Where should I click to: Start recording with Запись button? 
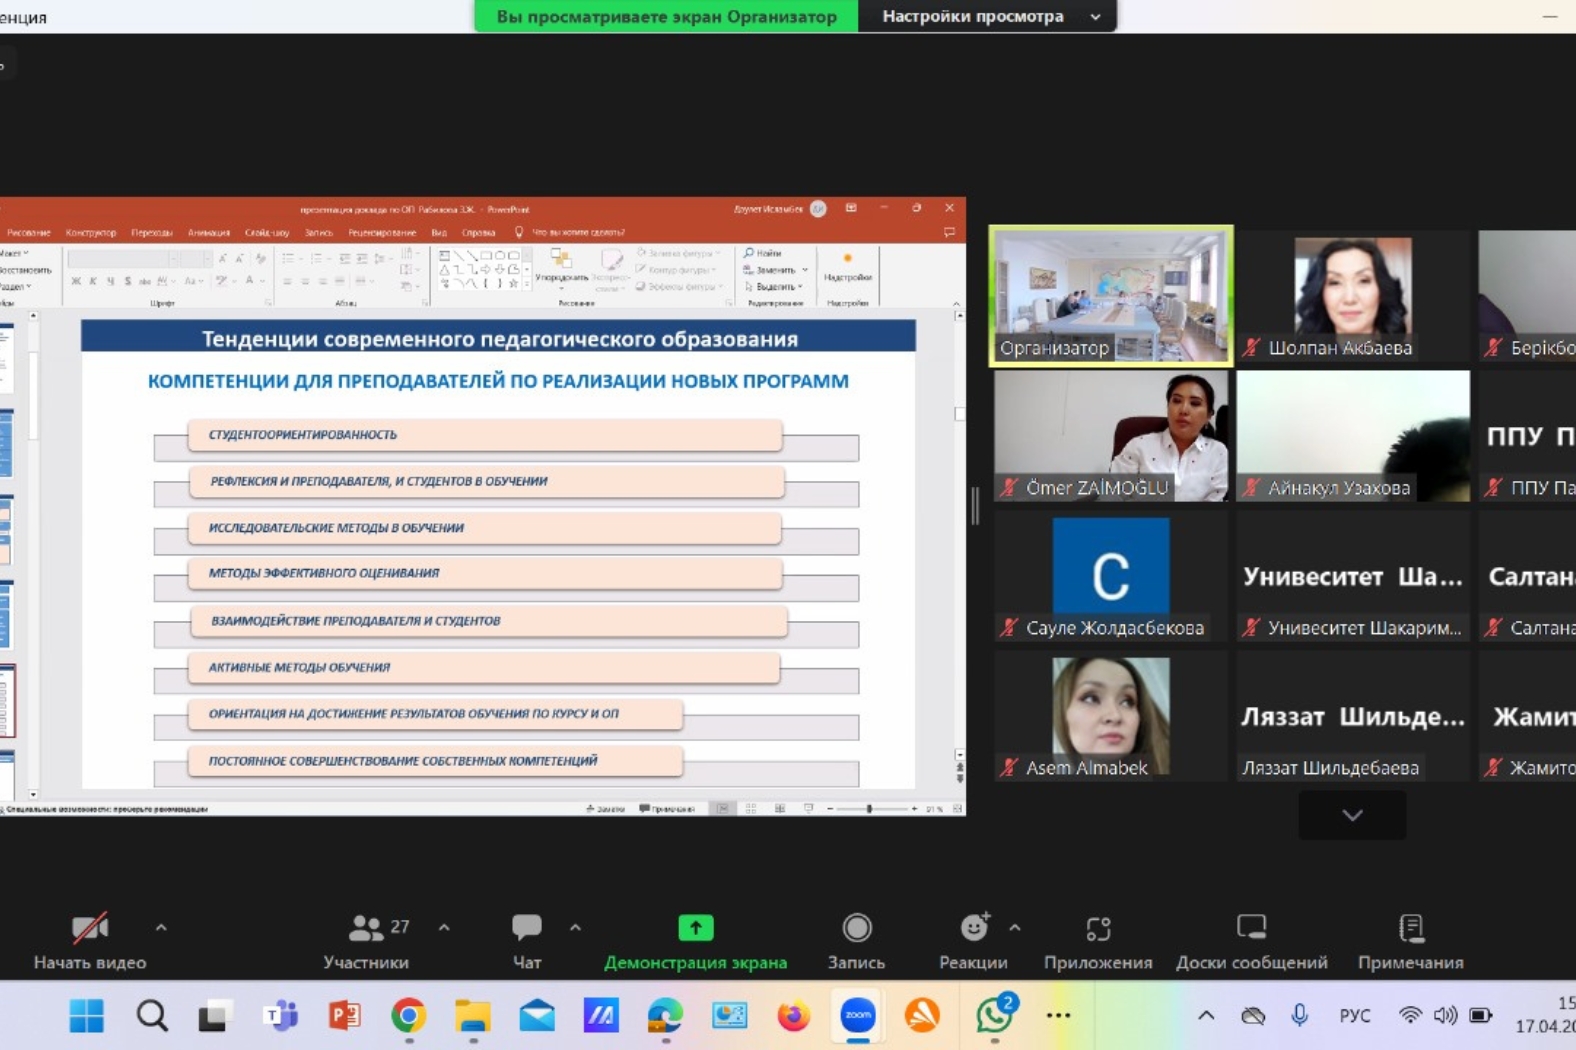[x=856, y=929]
